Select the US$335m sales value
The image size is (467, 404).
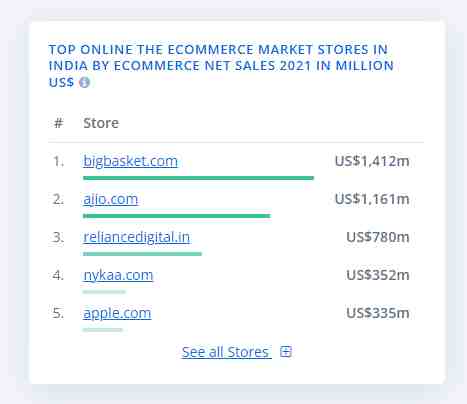point(378,313)
